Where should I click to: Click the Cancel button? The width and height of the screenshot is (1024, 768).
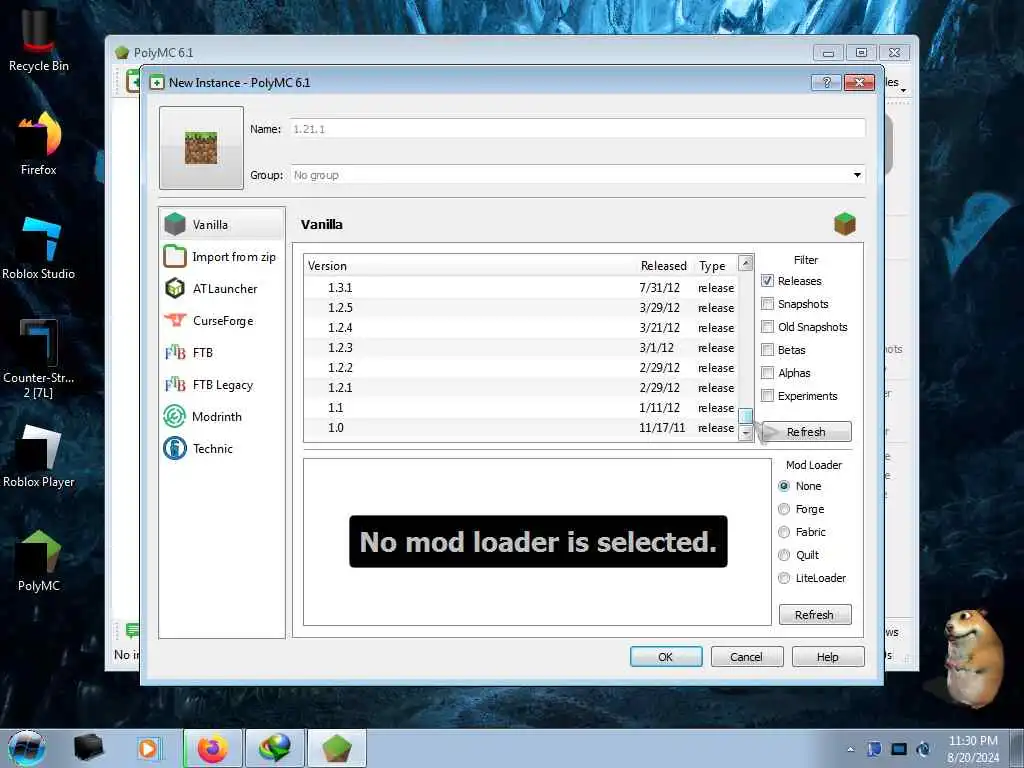[x=747, y=657]
